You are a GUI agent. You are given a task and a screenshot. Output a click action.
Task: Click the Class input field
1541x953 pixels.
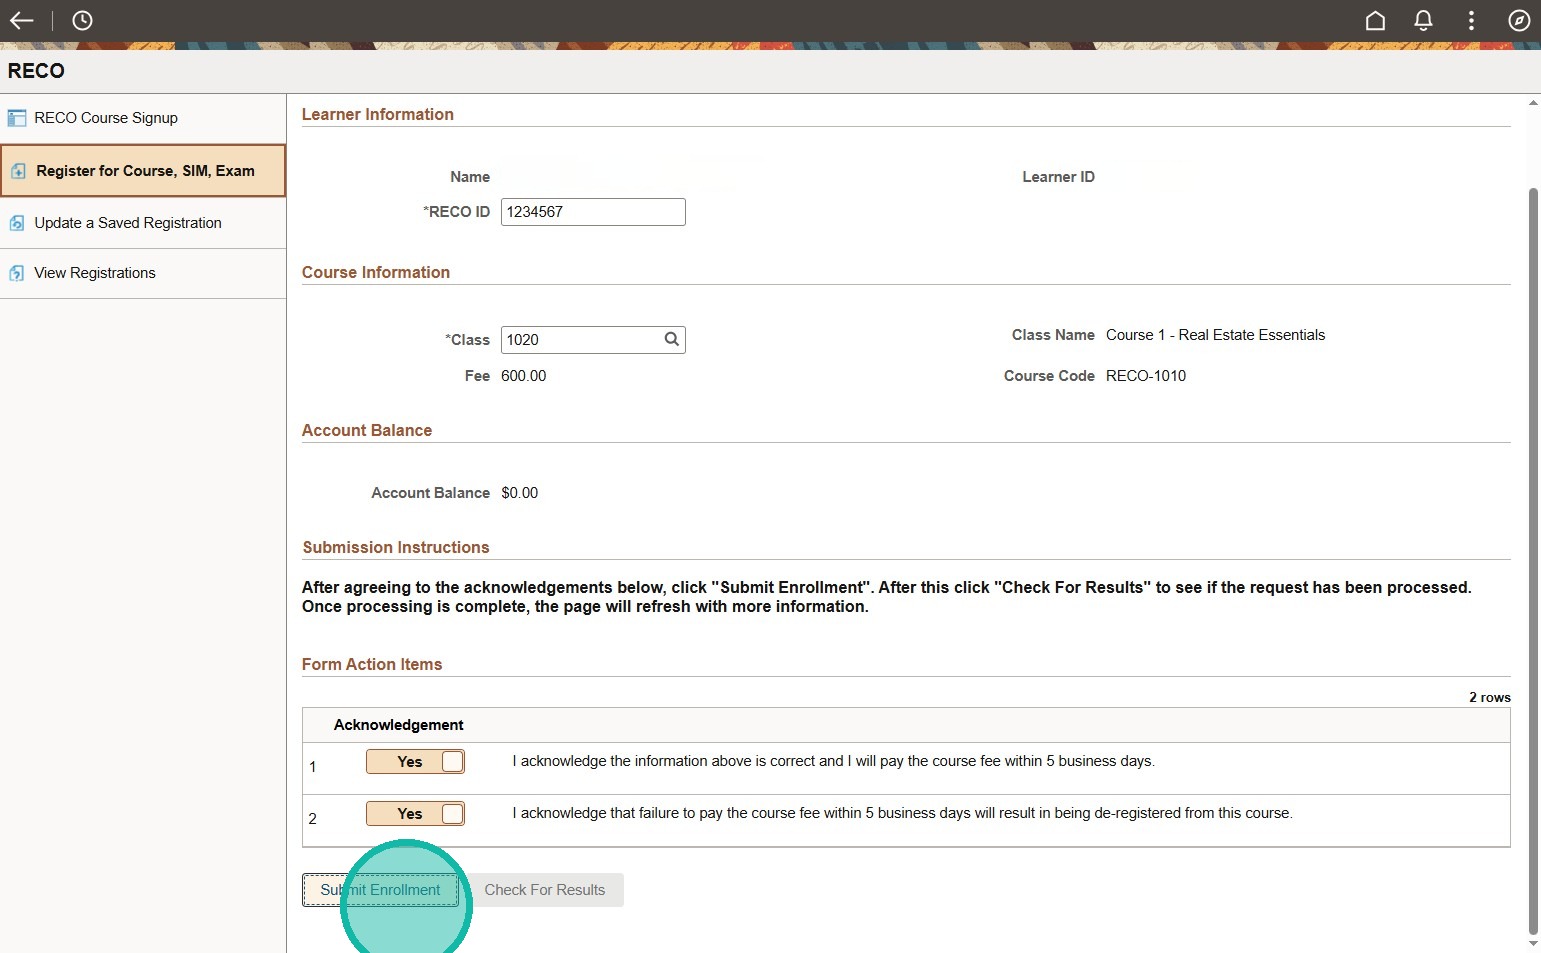(x=593, y=340)
